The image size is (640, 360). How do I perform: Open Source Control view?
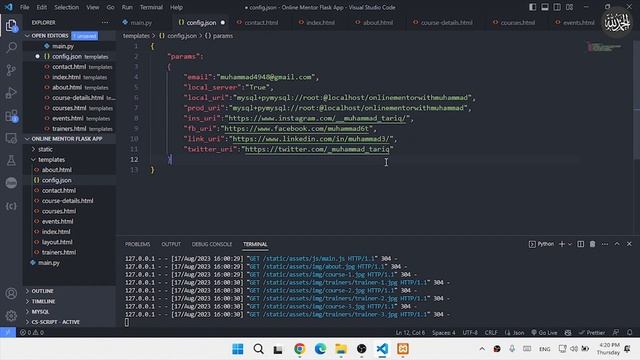click(x=11, y=70)
